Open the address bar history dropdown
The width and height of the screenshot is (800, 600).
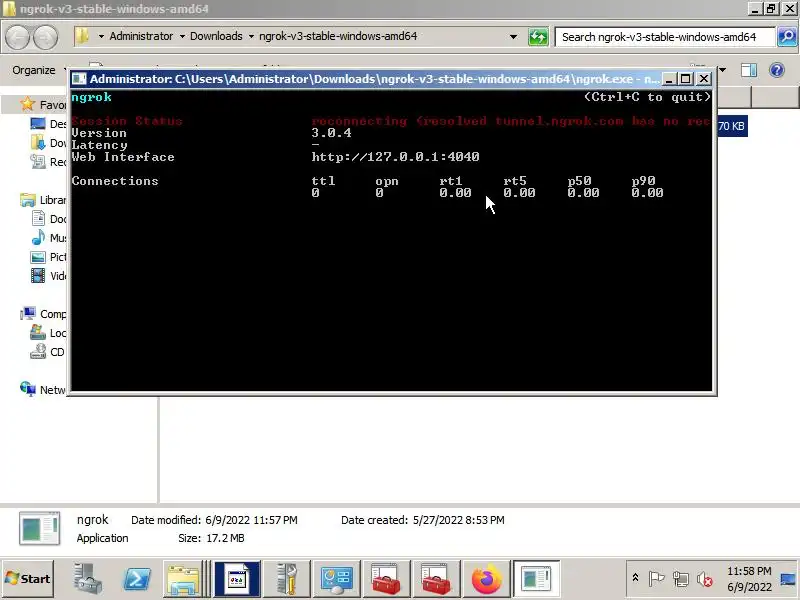(x=513, y=37)
